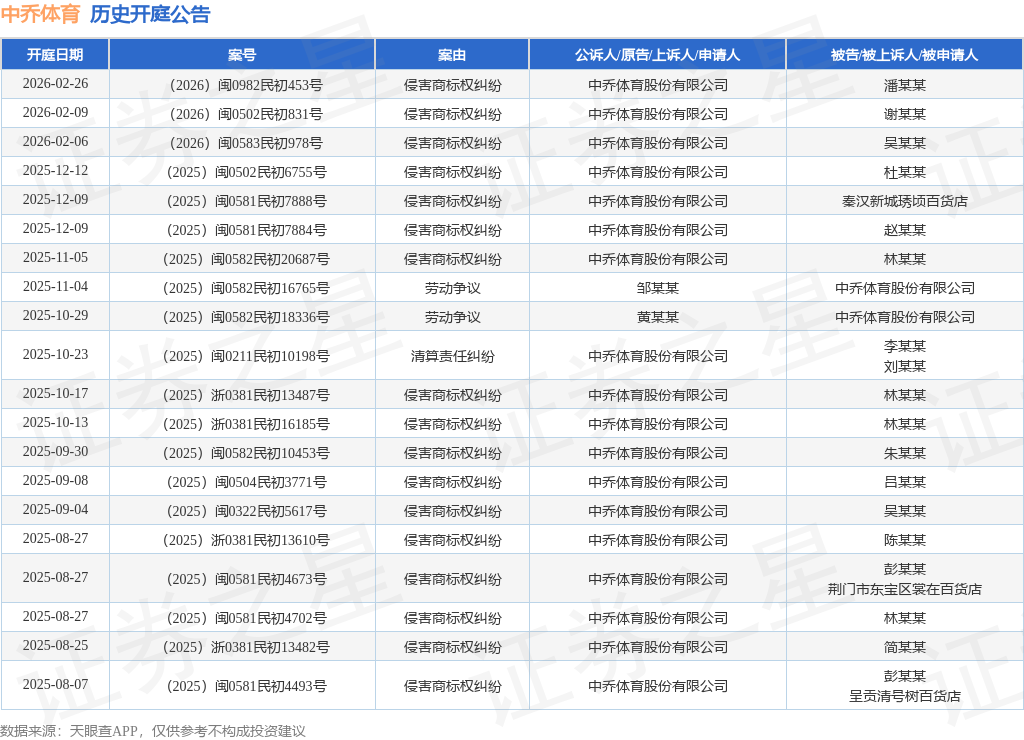Click plaintiff cell 邹某某
Image resolution: width=1024 pixels, height=740 pixels.
click(657, 288)
